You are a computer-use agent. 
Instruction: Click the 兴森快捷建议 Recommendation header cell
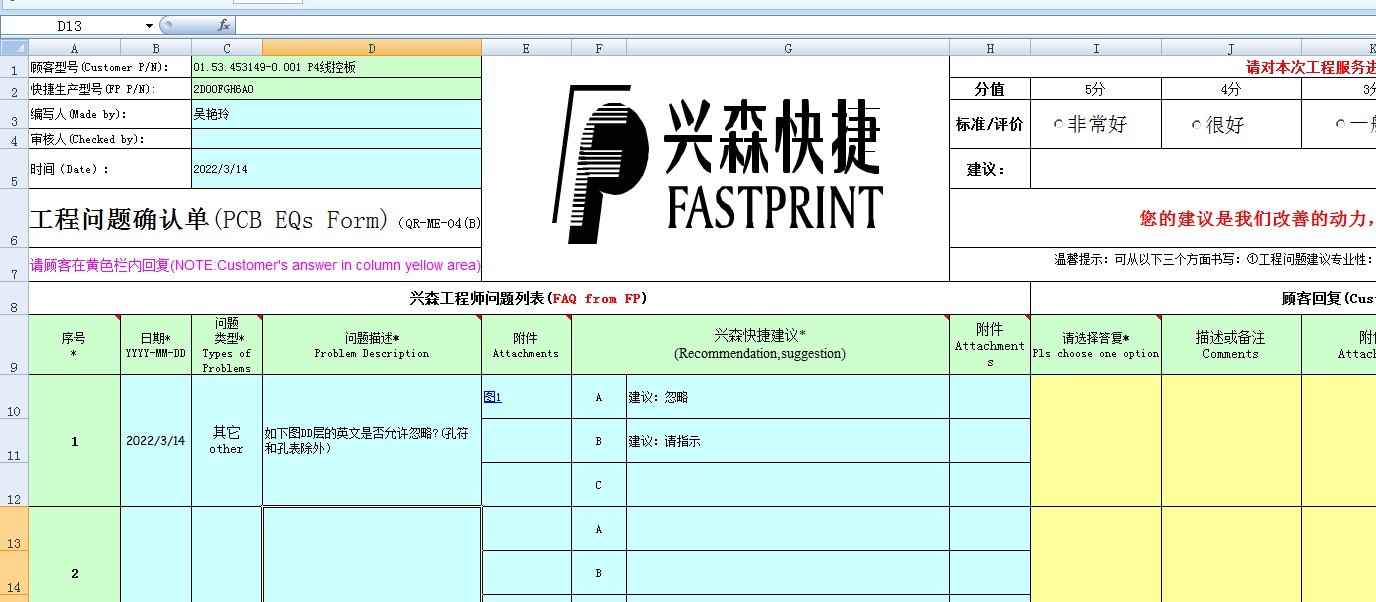point(760,345)
